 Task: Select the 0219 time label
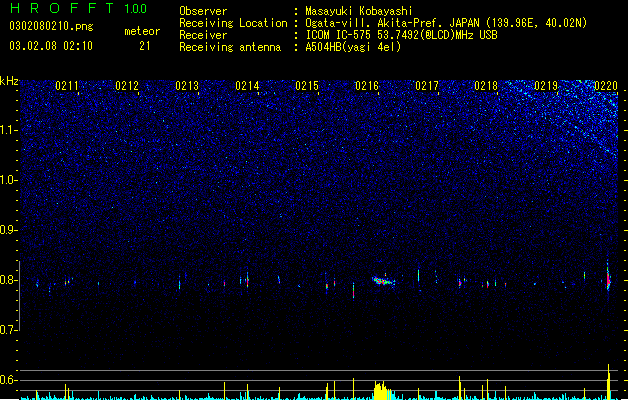546,86
